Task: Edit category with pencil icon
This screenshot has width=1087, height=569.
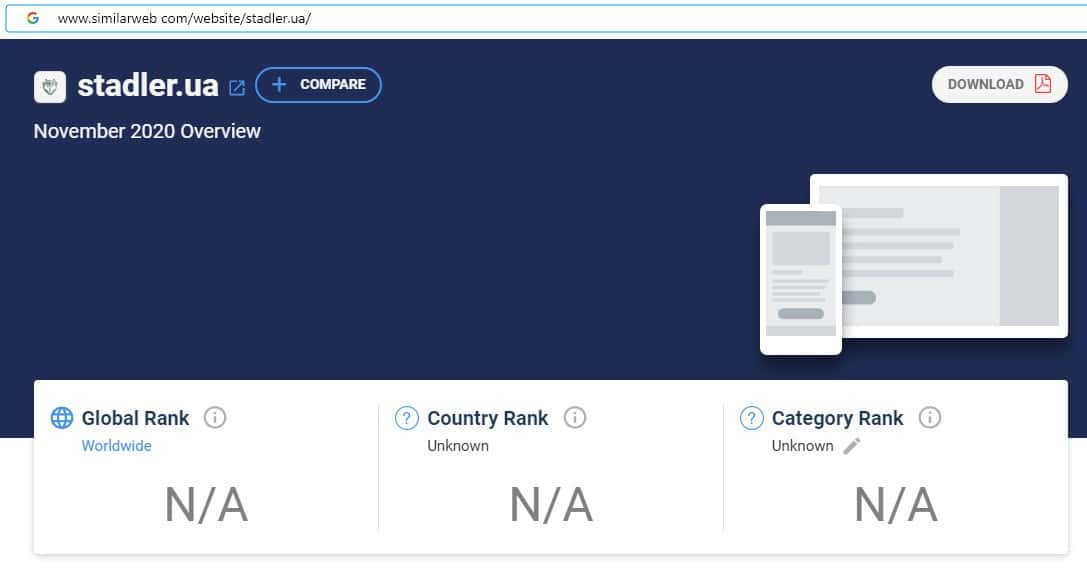Action: (852, 446)
